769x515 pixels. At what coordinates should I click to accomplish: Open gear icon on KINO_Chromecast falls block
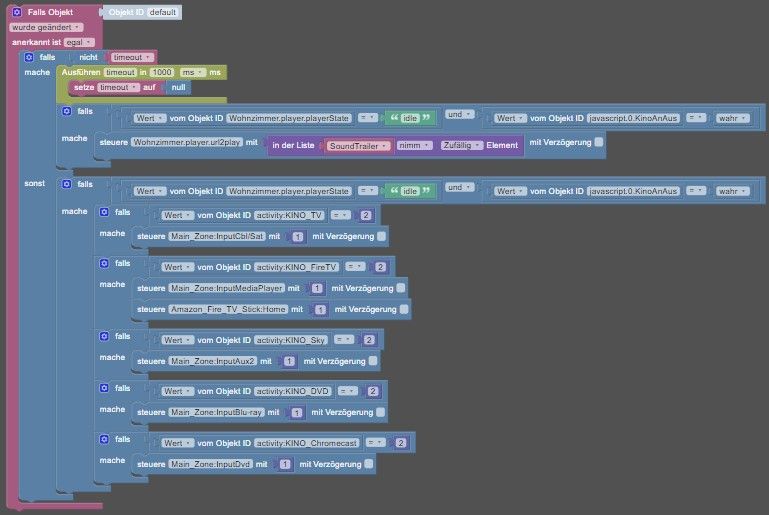[x=104, y=439]
